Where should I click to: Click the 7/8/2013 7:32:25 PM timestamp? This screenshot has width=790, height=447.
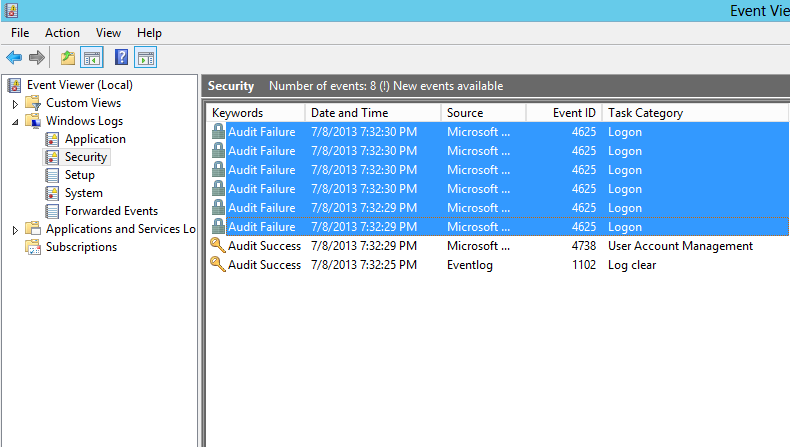tap(364, 265)
